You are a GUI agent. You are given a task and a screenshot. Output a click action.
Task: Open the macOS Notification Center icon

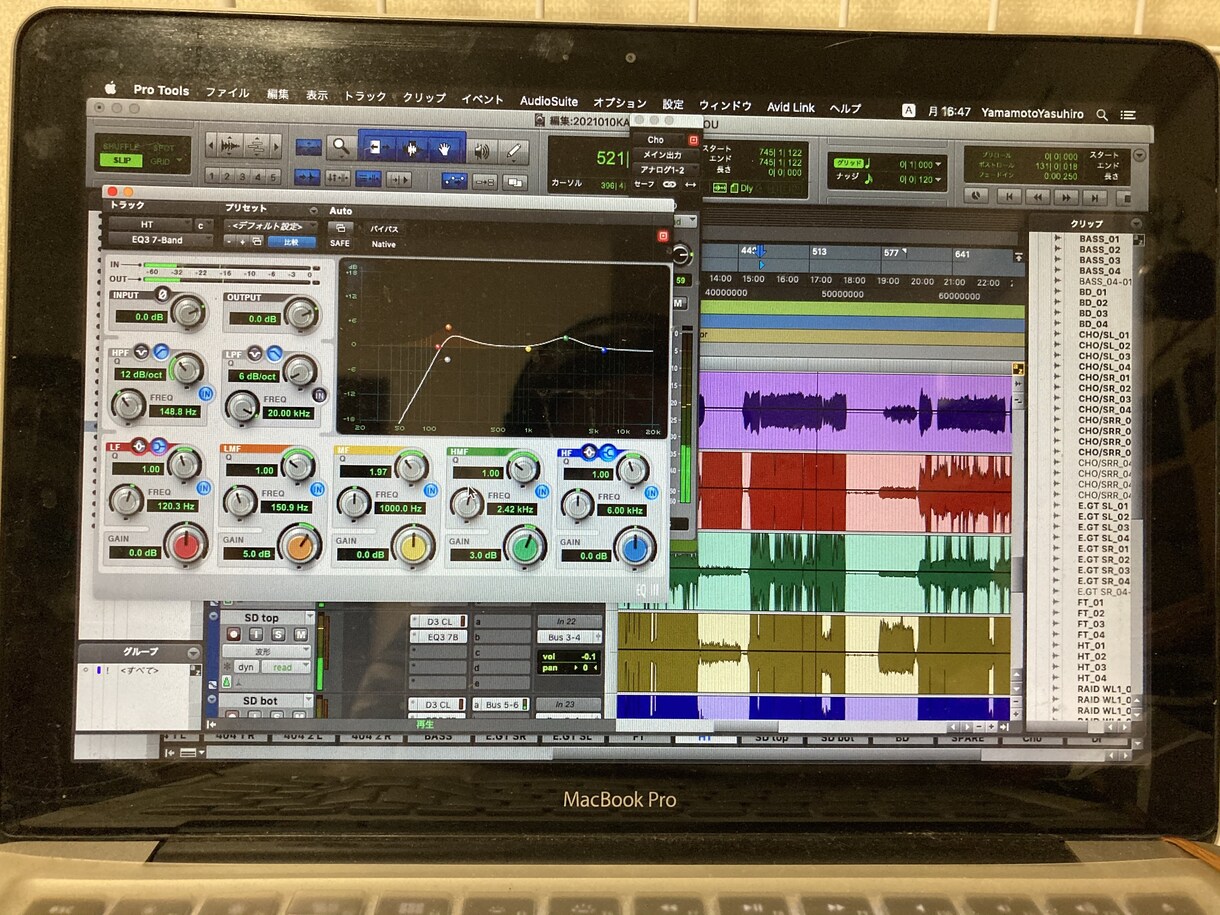(x=1129, y=116)
